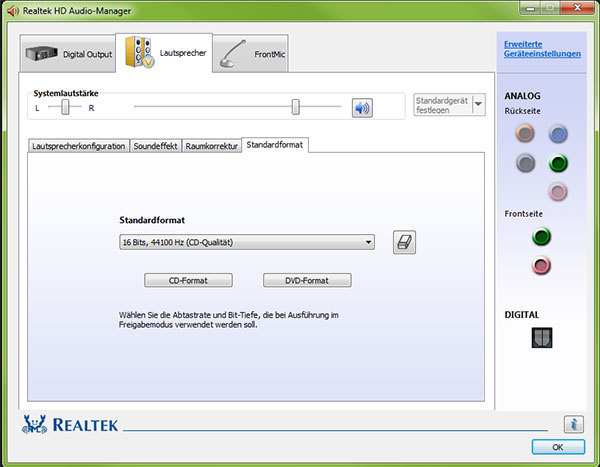Click the CD-Format button
This screenshot has height=467, width=600.
188,280
